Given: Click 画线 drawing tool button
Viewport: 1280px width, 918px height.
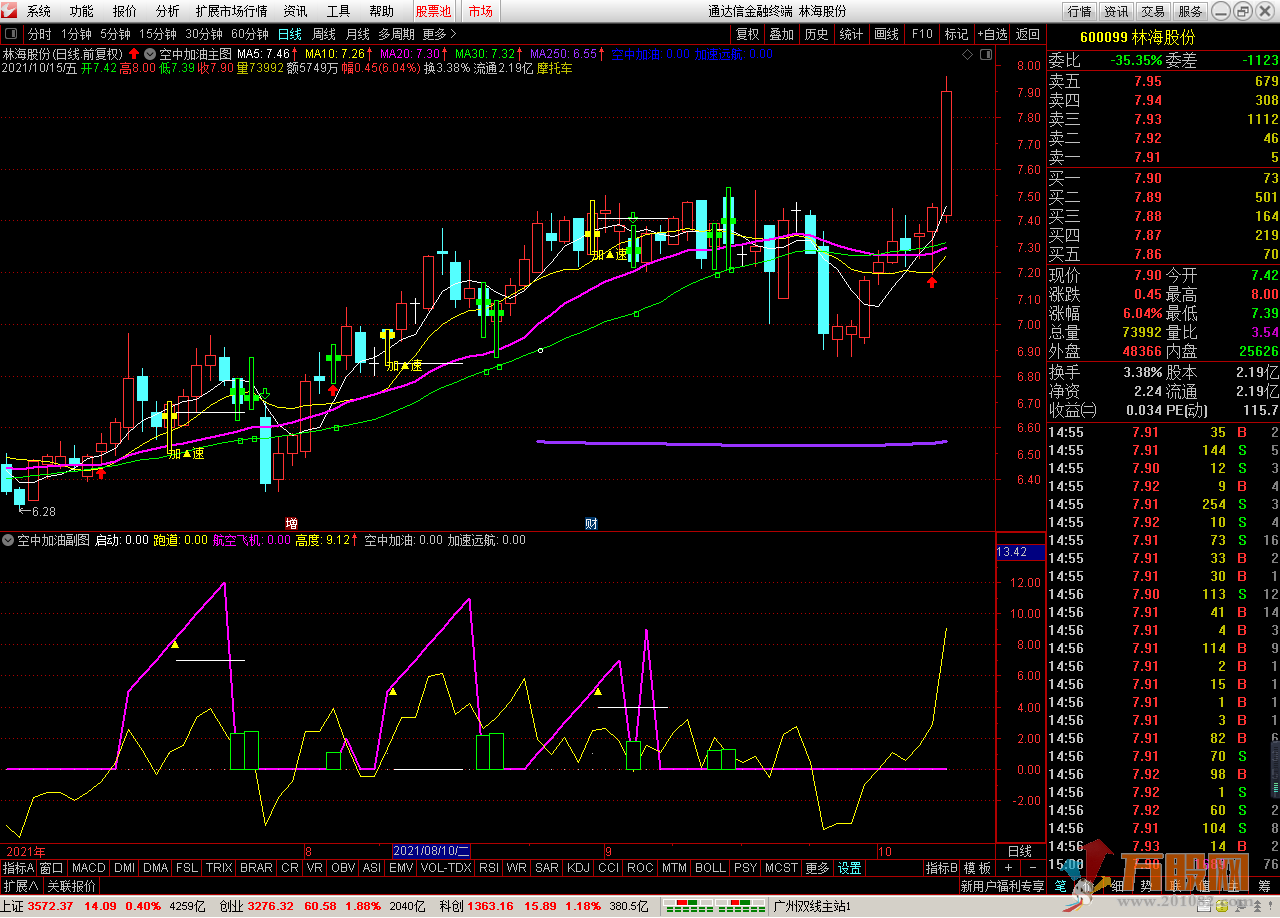Looking at the screenshot, I should (x=887, y=34).
